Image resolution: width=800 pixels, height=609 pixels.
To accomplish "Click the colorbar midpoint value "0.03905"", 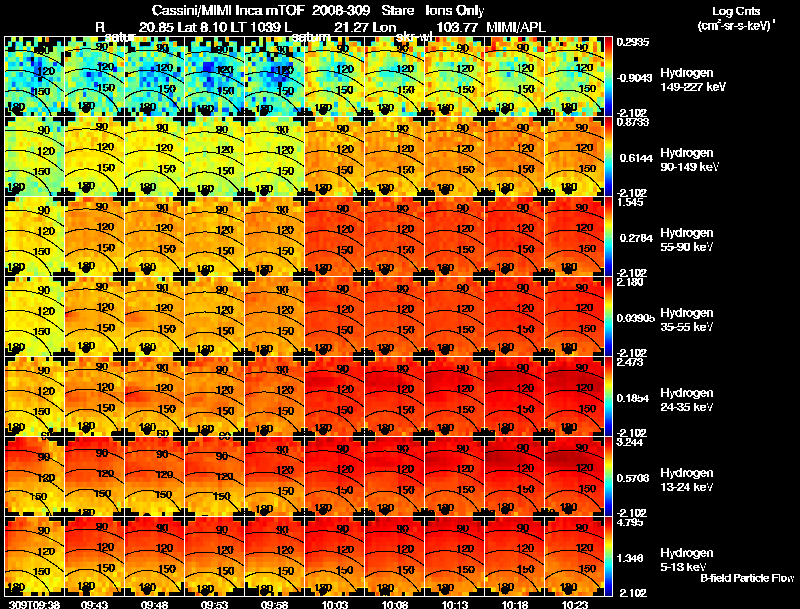I will pos(635,318).
